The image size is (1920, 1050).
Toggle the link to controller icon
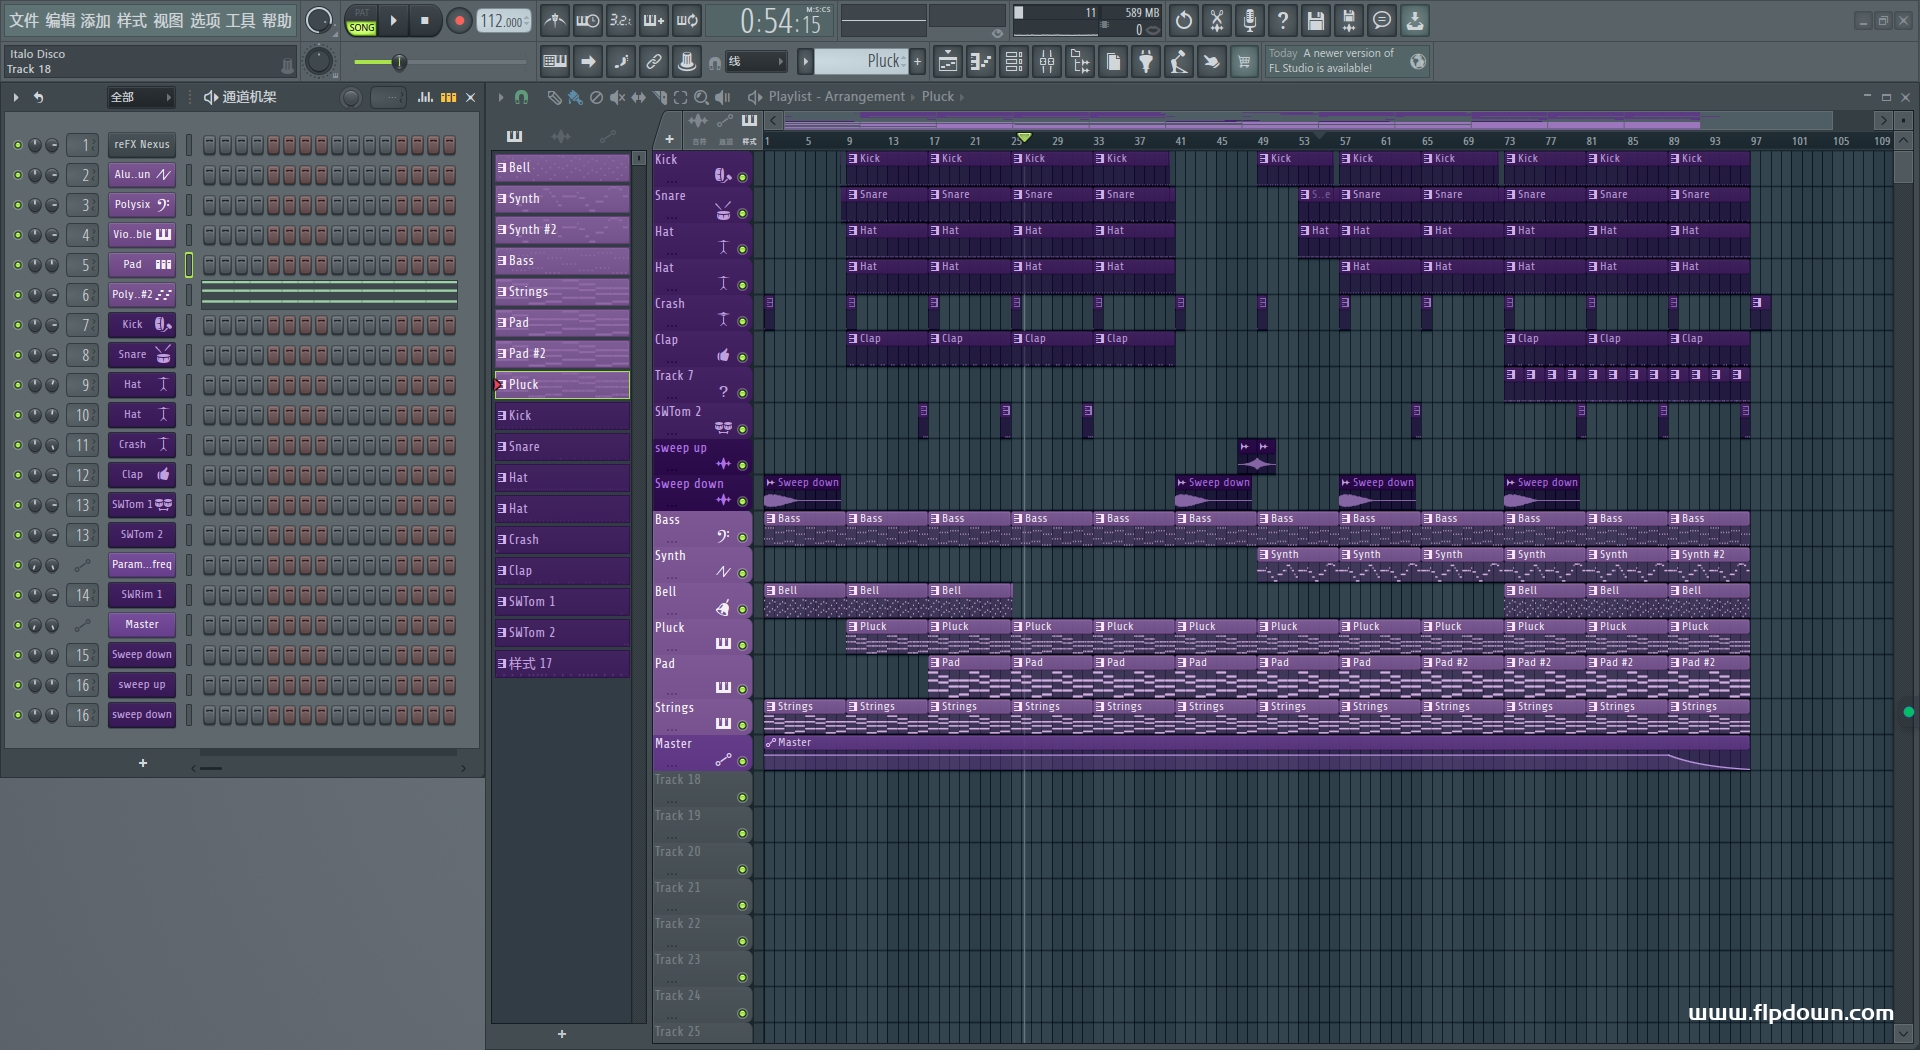653,62
